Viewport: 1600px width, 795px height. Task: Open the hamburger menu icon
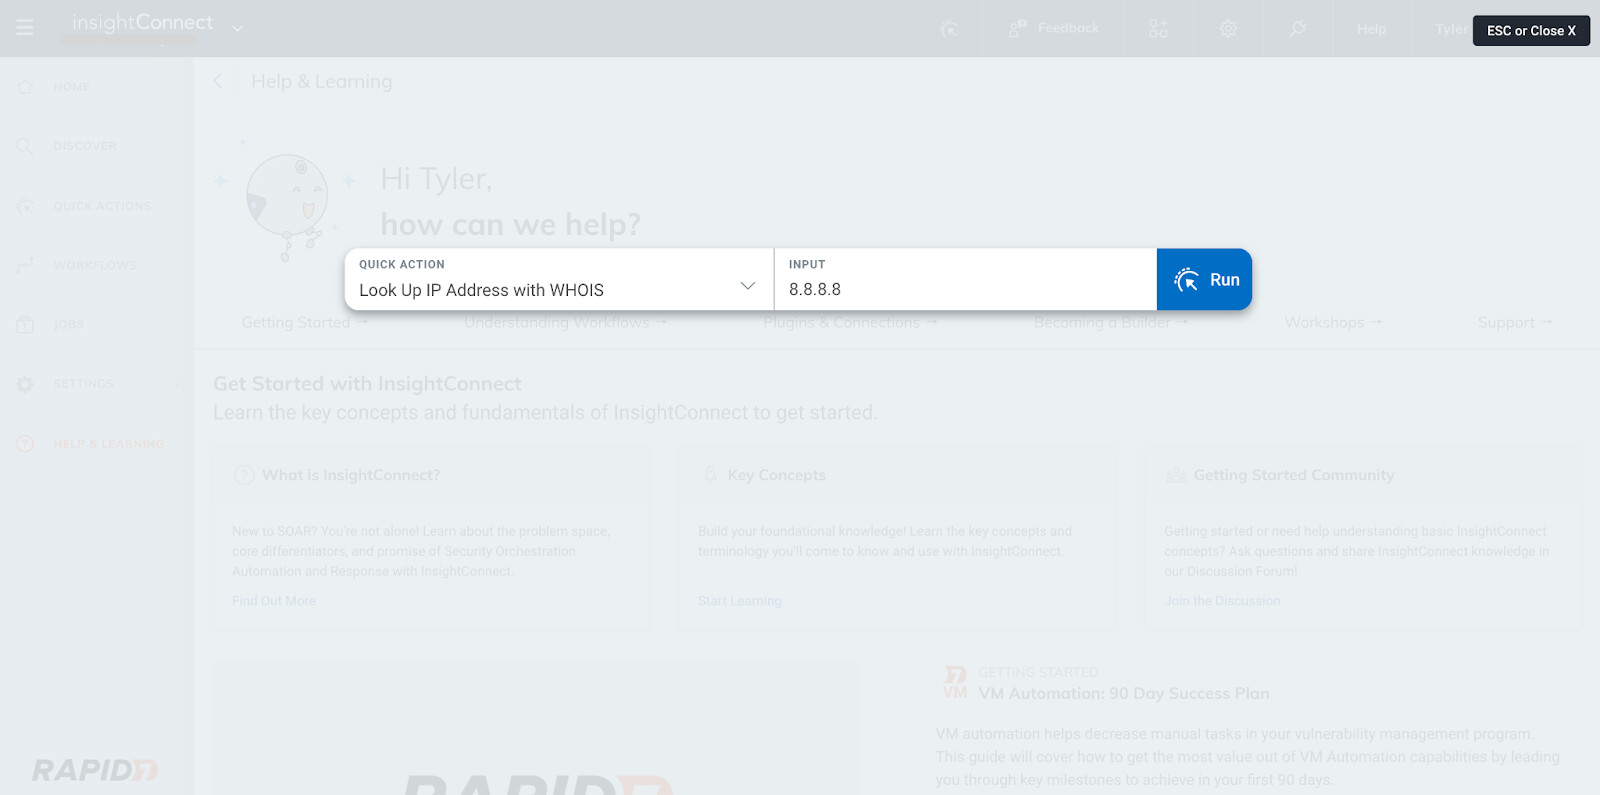tap(25, 28)
